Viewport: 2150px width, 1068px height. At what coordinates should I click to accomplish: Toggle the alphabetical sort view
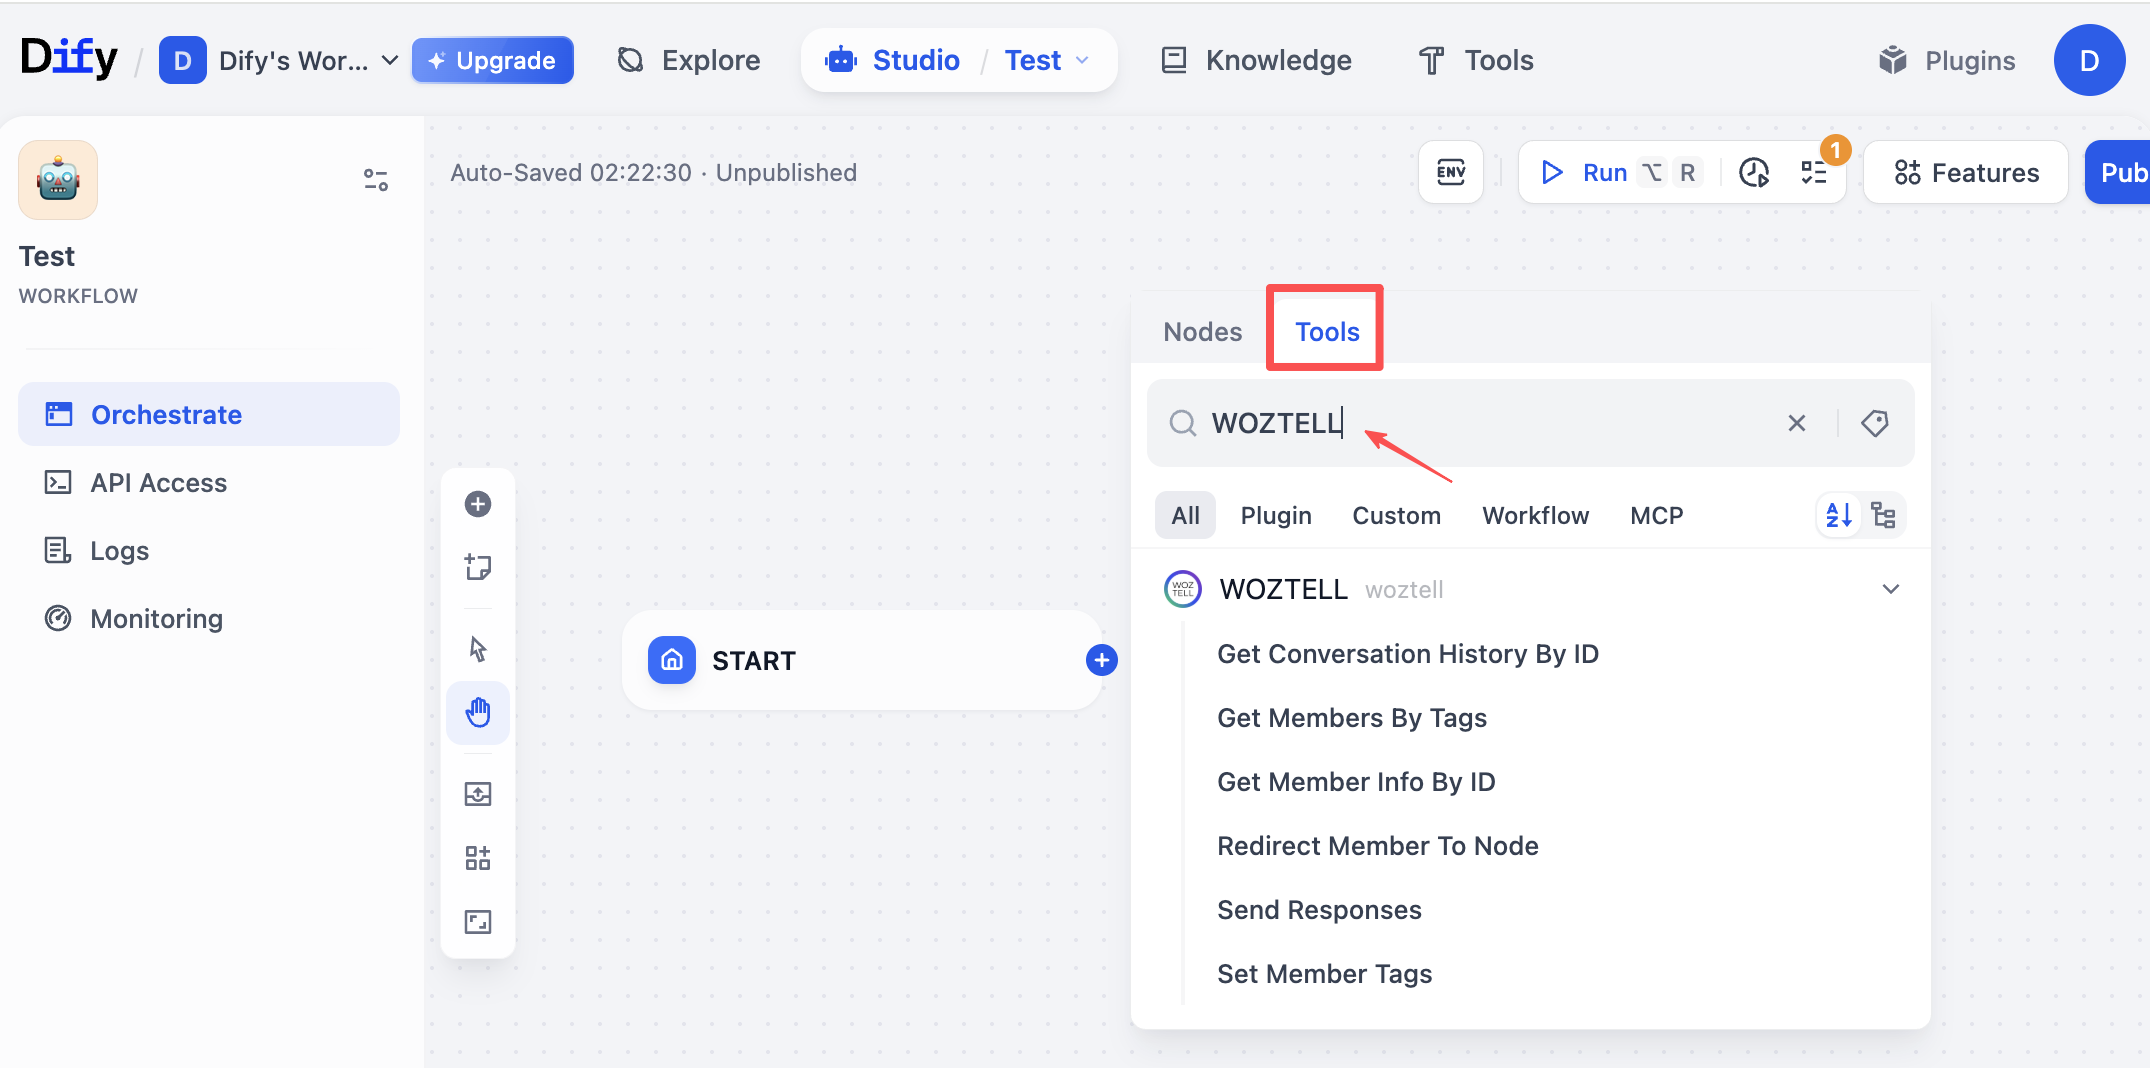[1838, 516]
